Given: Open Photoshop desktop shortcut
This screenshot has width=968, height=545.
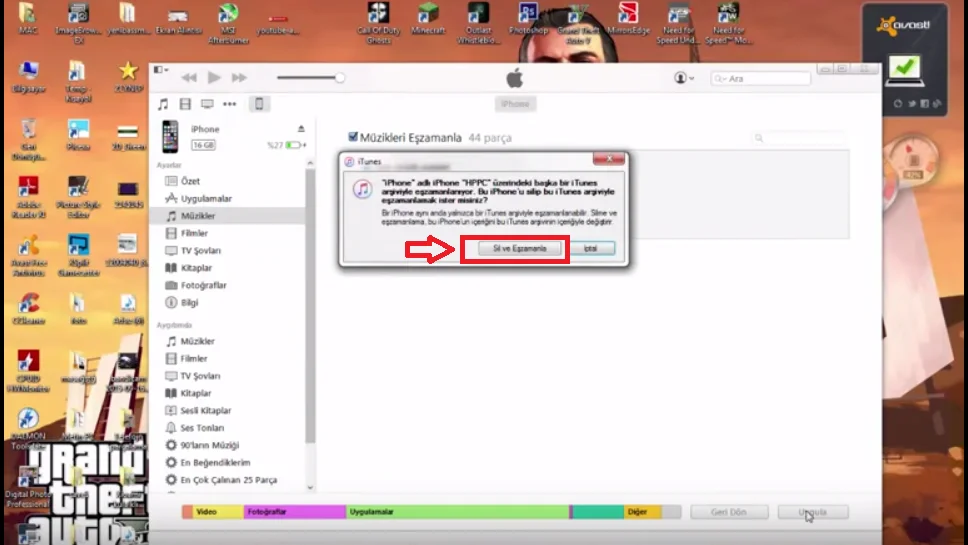Looking at the screenshot, I should (x=528, y=19).
